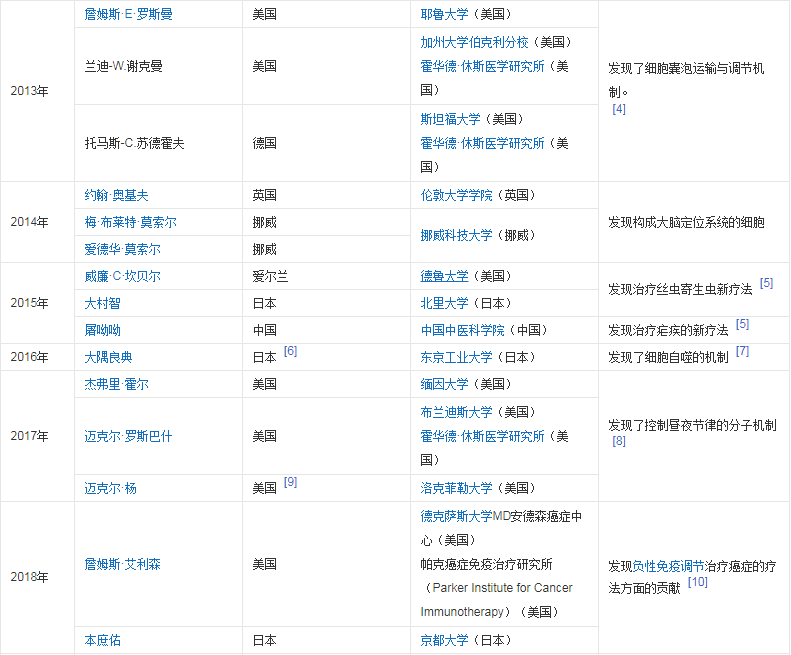This screenshot has width=791, height=655.
Task: Click citation [6] next to 日本
Action: (290, 351)
